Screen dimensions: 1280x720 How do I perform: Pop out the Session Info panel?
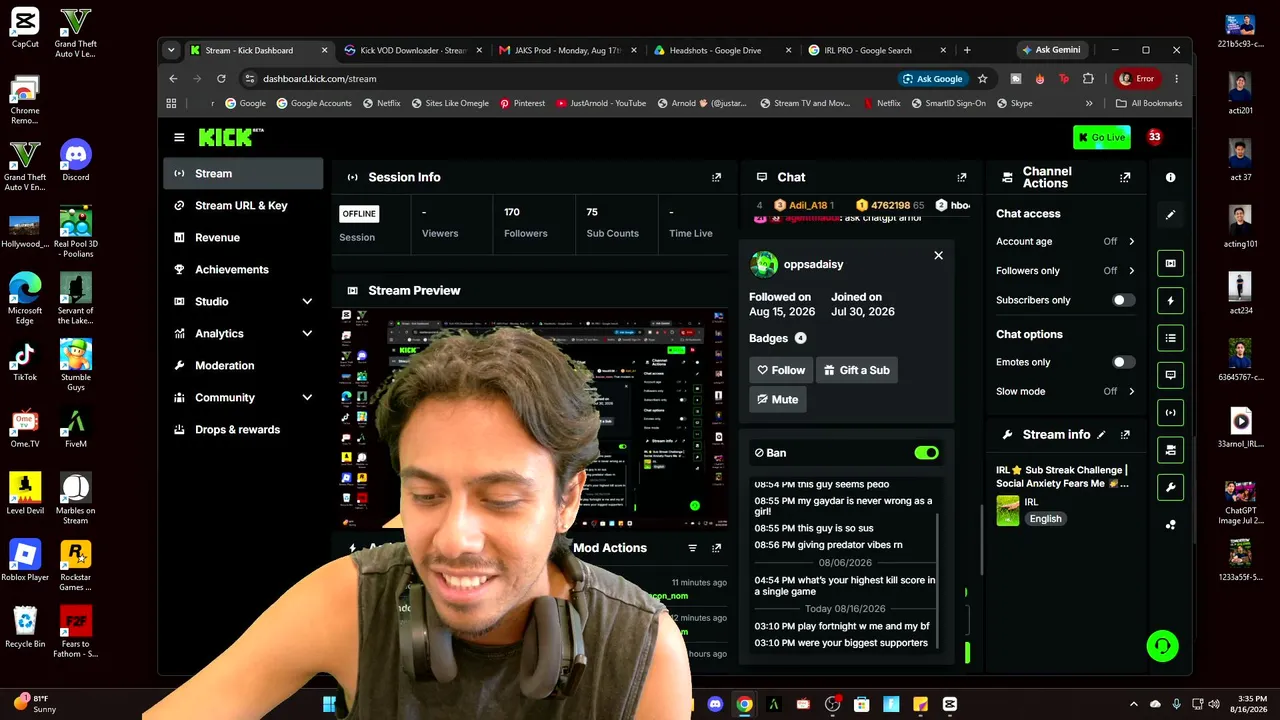pos(716,177)
